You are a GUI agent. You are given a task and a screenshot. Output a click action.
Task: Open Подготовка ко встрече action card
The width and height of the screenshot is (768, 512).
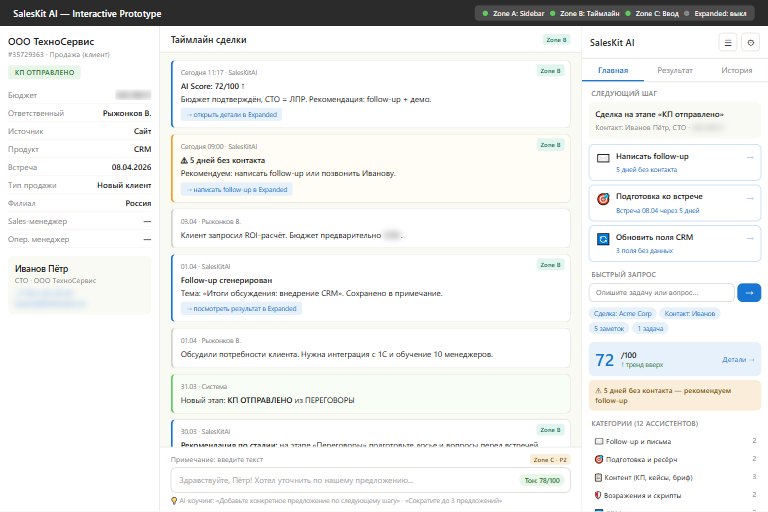click(x=674, y=203)
